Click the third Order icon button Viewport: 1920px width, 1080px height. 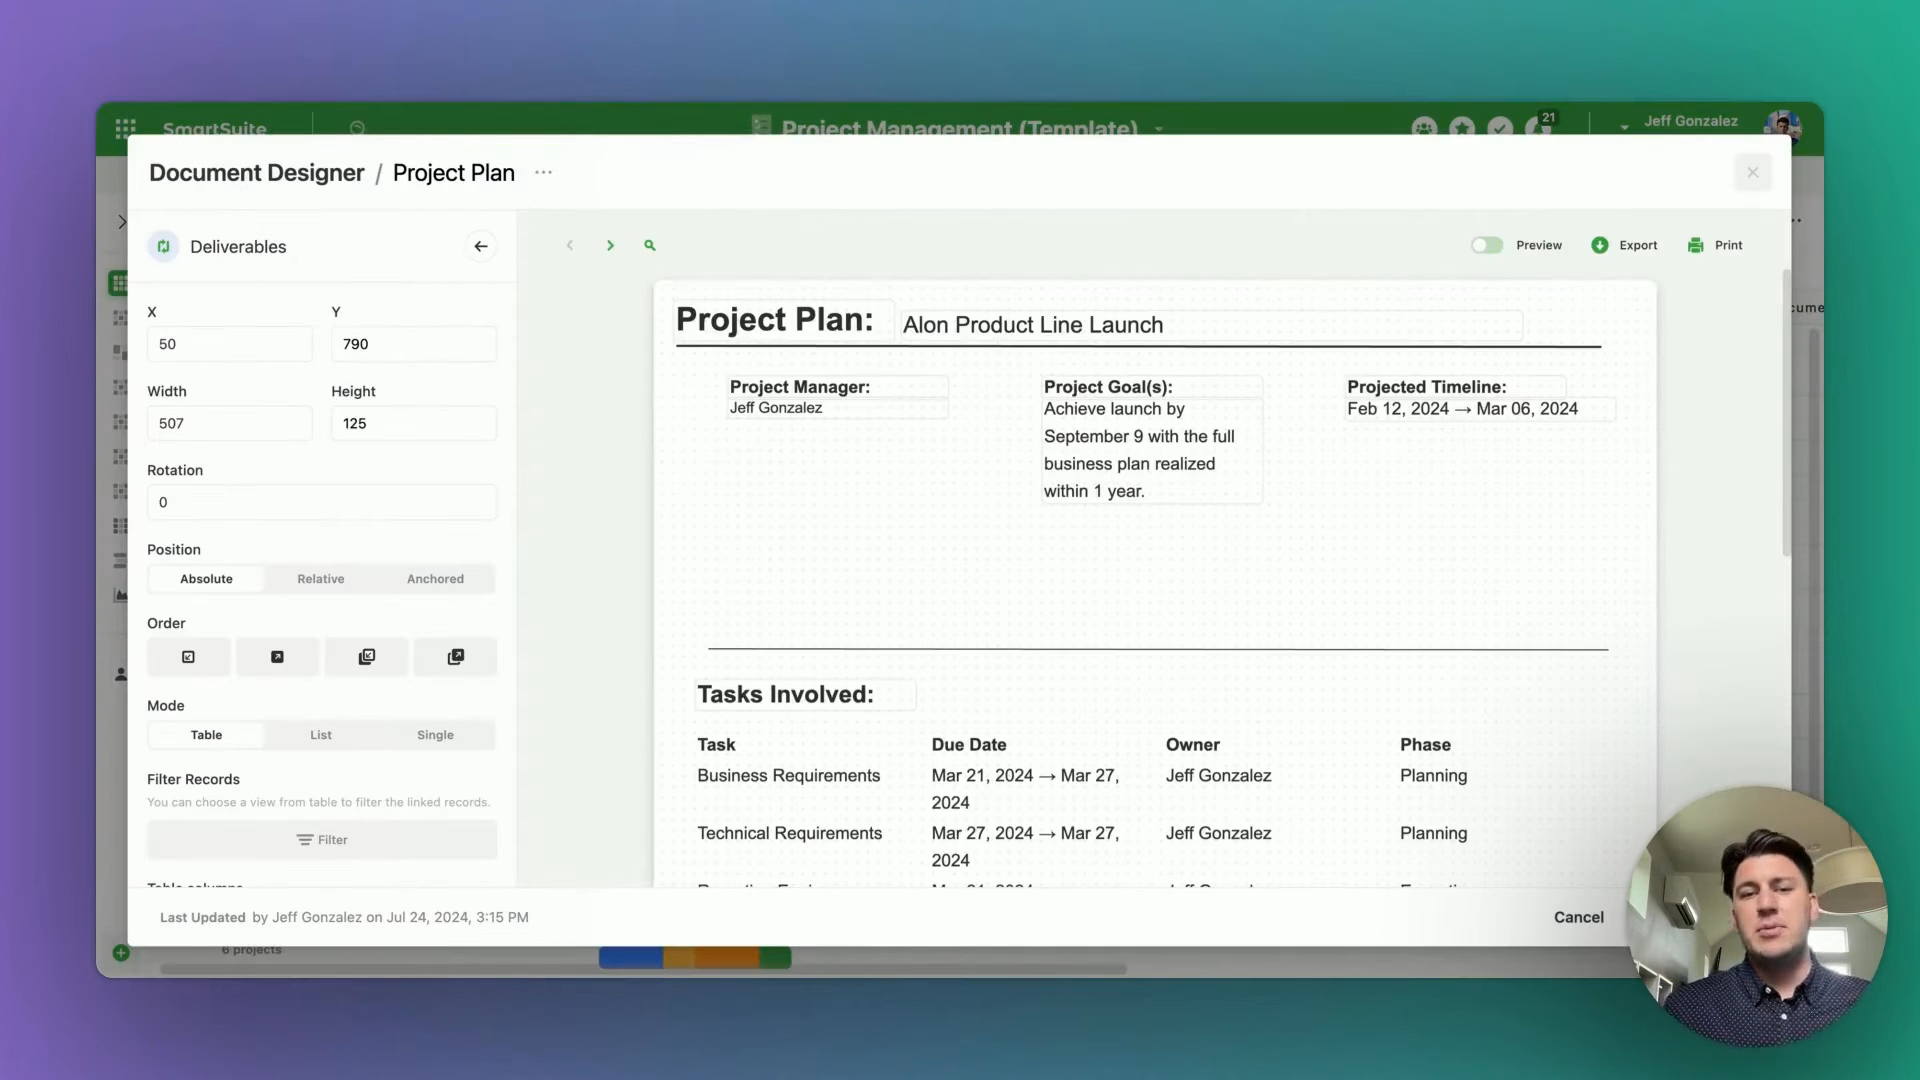coord(366,657)
